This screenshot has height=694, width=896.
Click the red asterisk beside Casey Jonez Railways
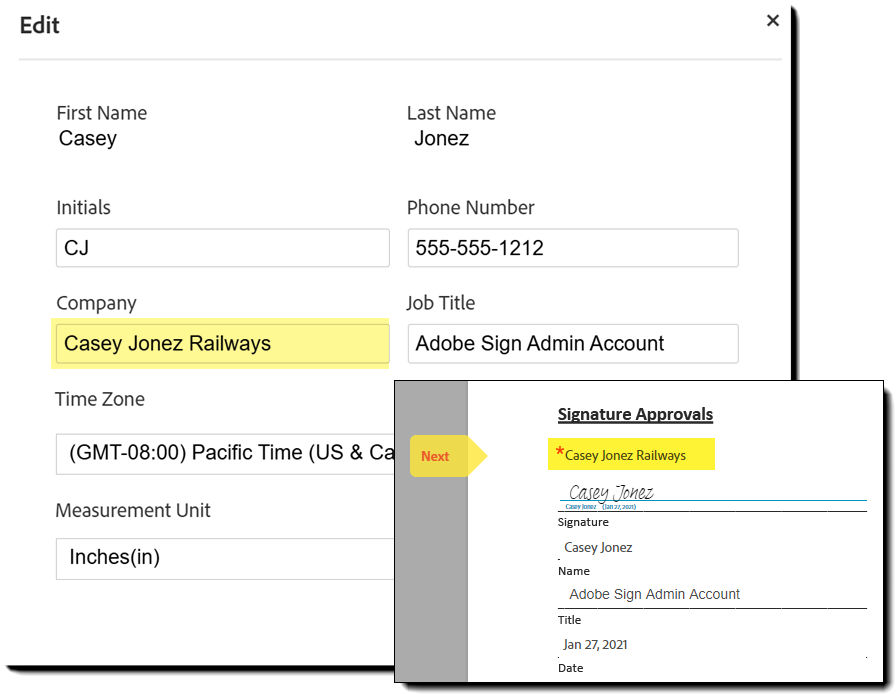[x=558, y=454]
